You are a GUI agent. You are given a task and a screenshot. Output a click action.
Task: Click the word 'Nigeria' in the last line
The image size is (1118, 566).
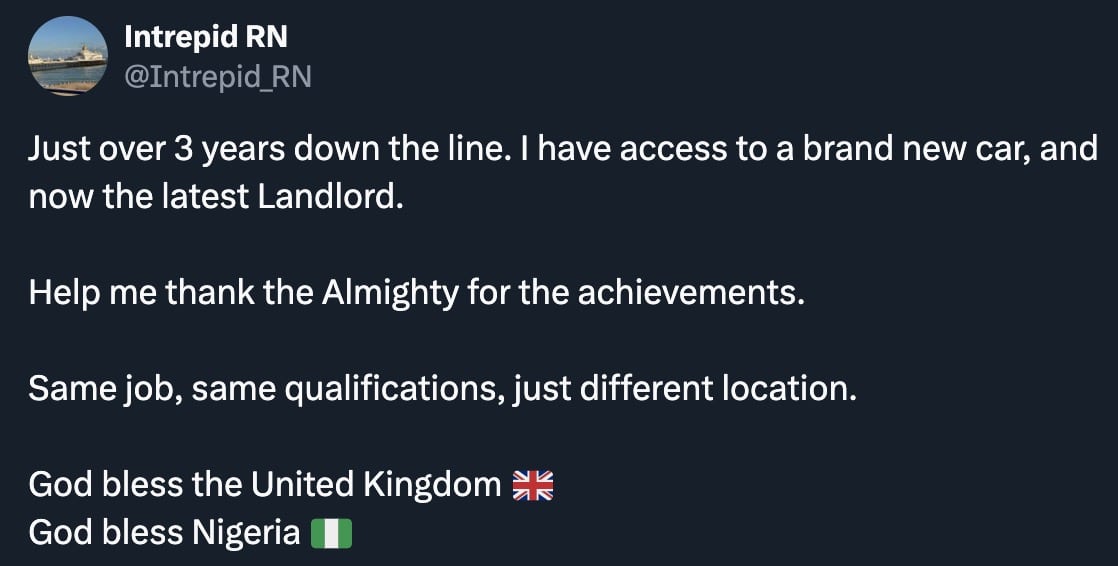(244, 533)
